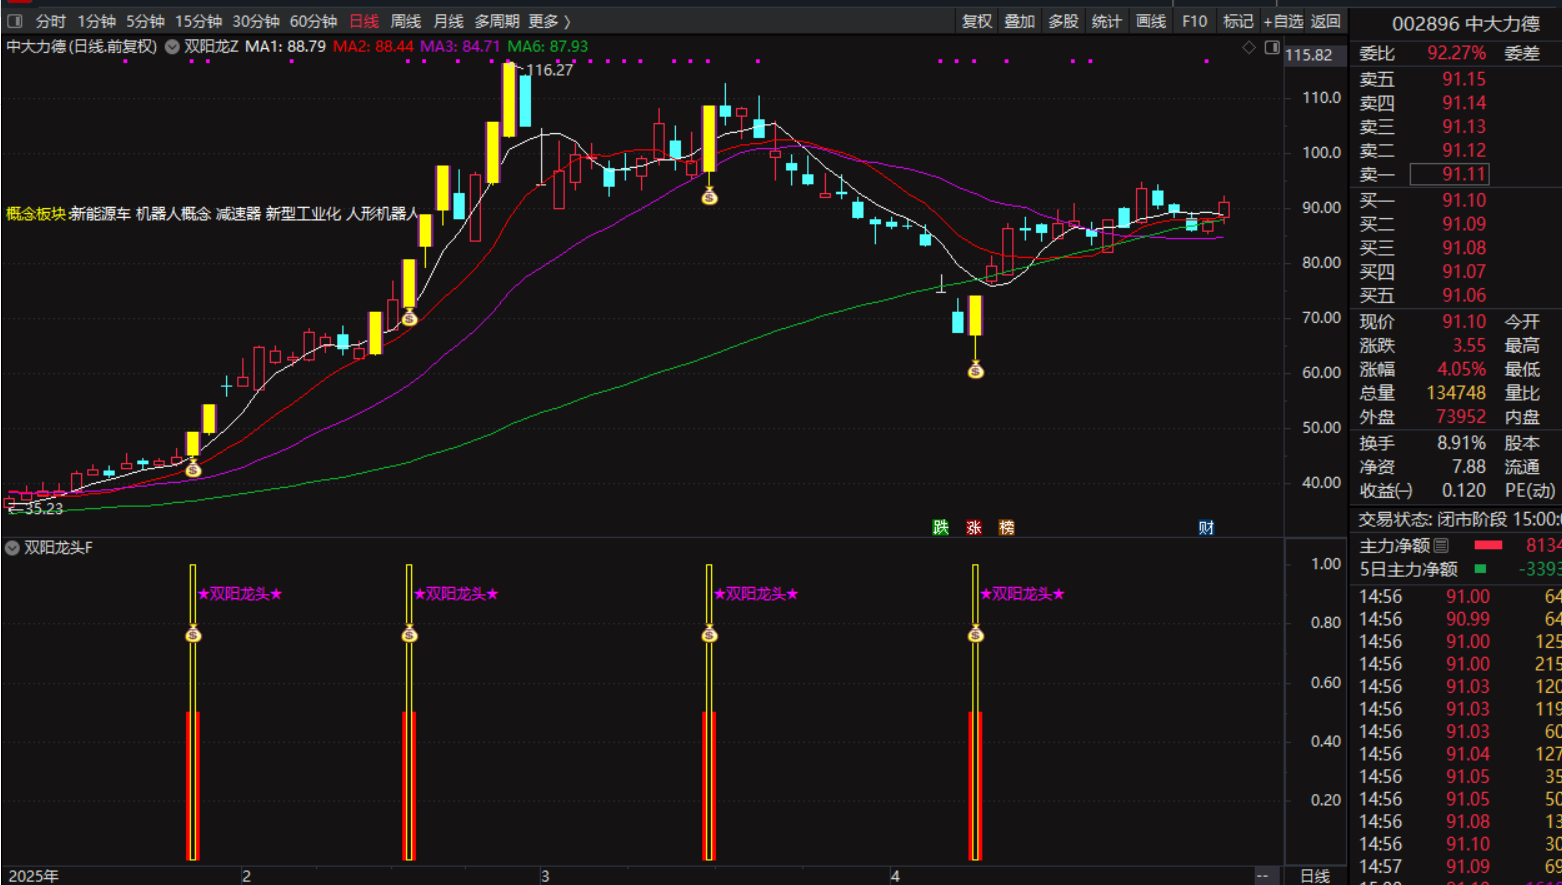The width and height of the screenshot is (1562, 885).
Task: Toggle the left panel icon beside 分时
Action: click(x=15, y=21)
